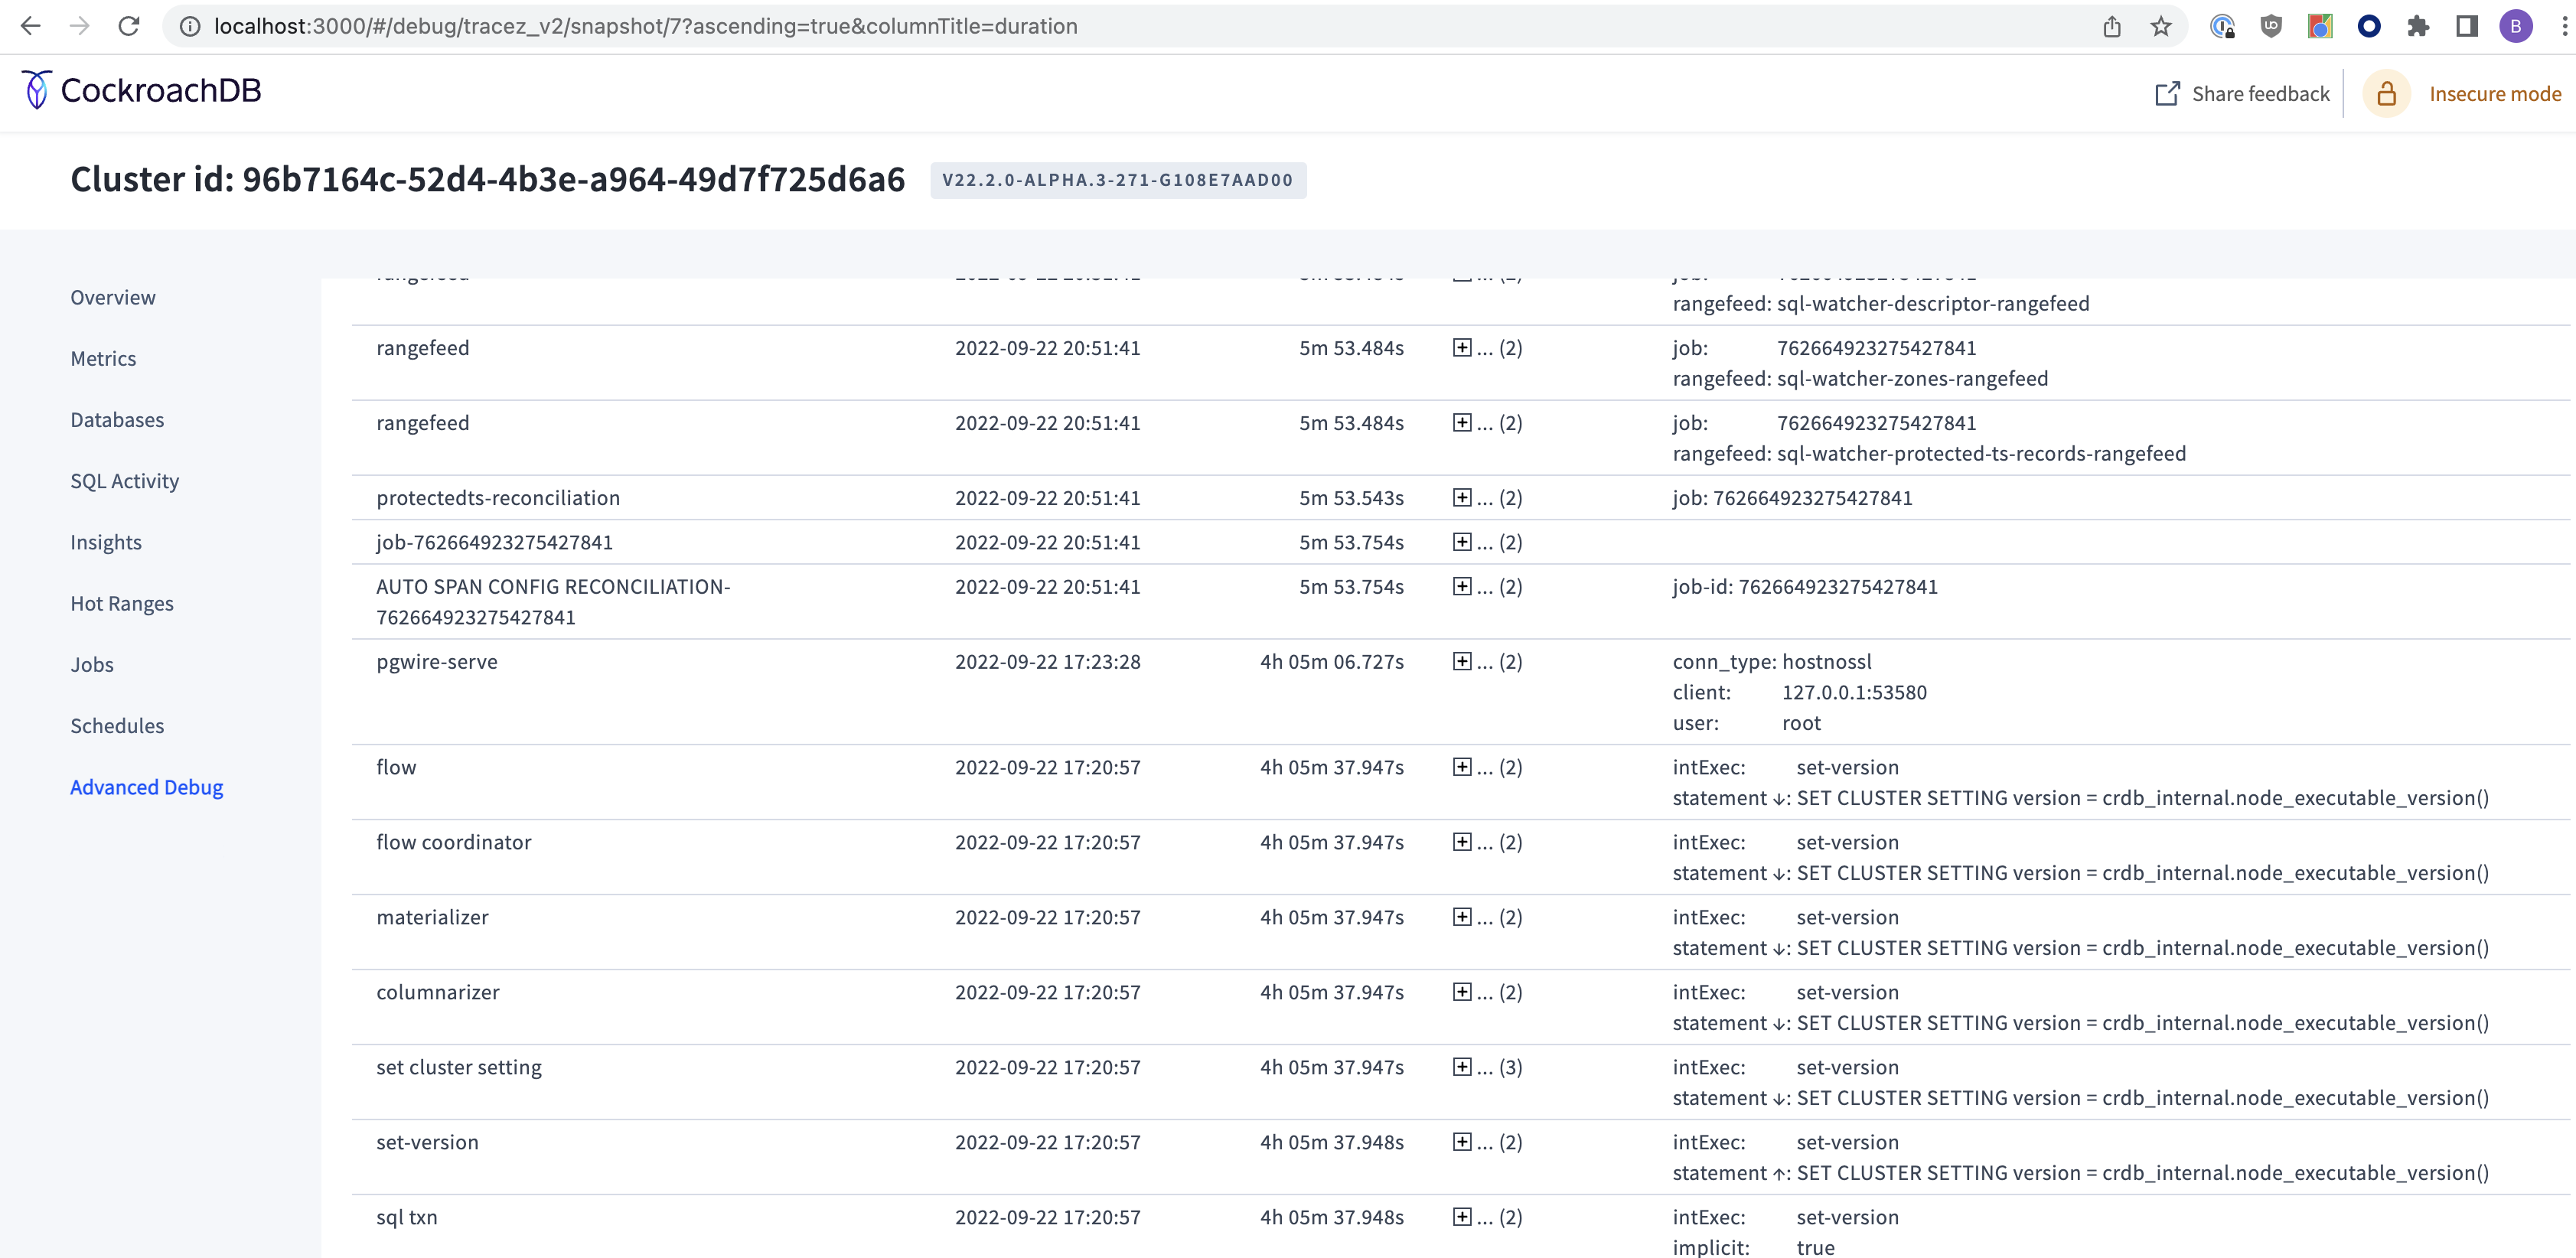Click the CockroachDB logo icon
The width and height of the screenshot is (2576, 1258).
[37, 90]
